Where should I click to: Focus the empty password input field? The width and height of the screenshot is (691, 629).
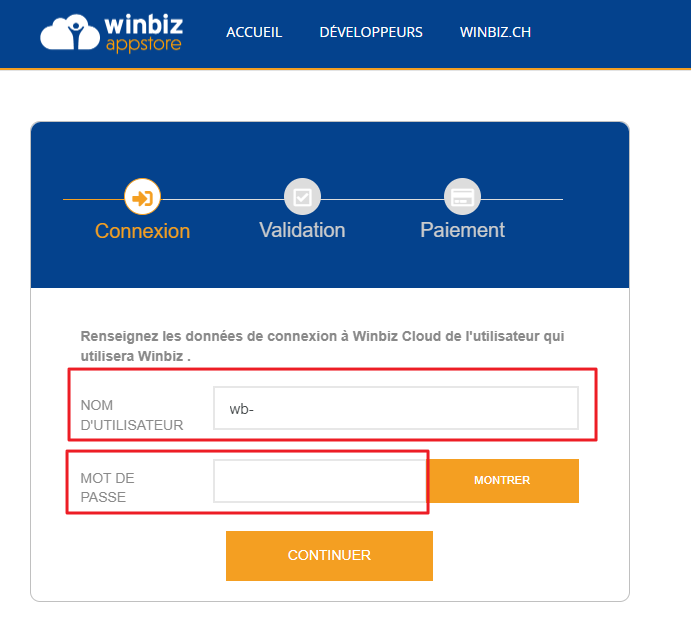(320, 481)
